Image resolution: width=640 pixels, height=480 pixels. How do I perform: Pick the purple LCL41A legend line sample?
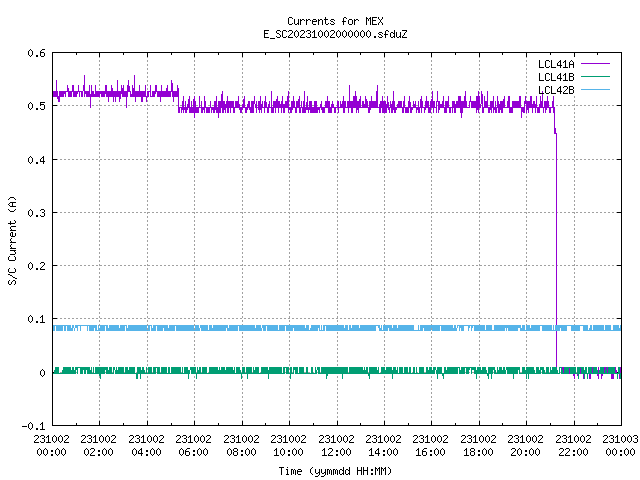[x=595, y=64]
